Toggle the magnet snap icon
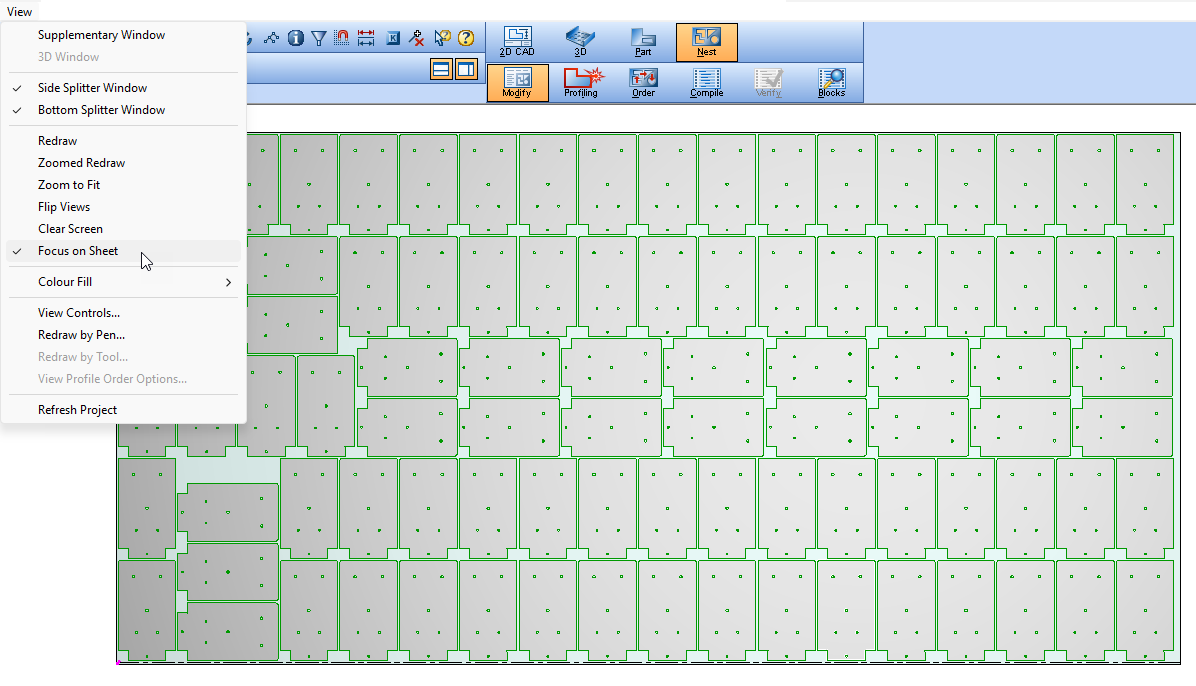Image resolution: width=1196 pixels, height=686 pixels. (342, 38)
